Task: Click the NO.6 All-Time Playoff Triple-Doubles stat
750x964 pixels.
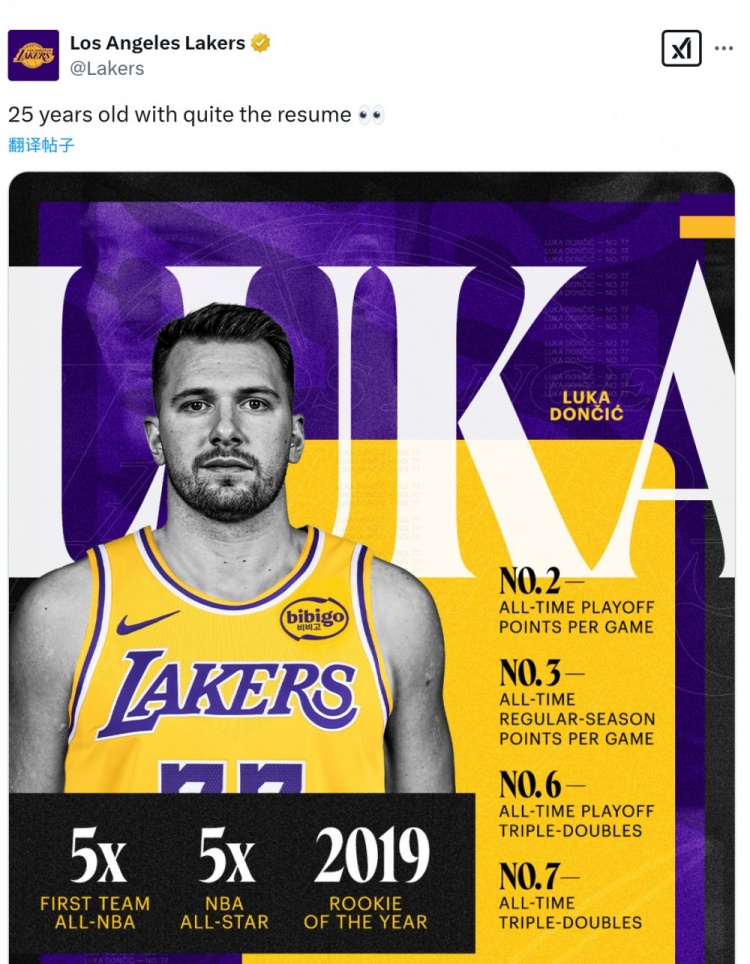Action: [576, 805]
